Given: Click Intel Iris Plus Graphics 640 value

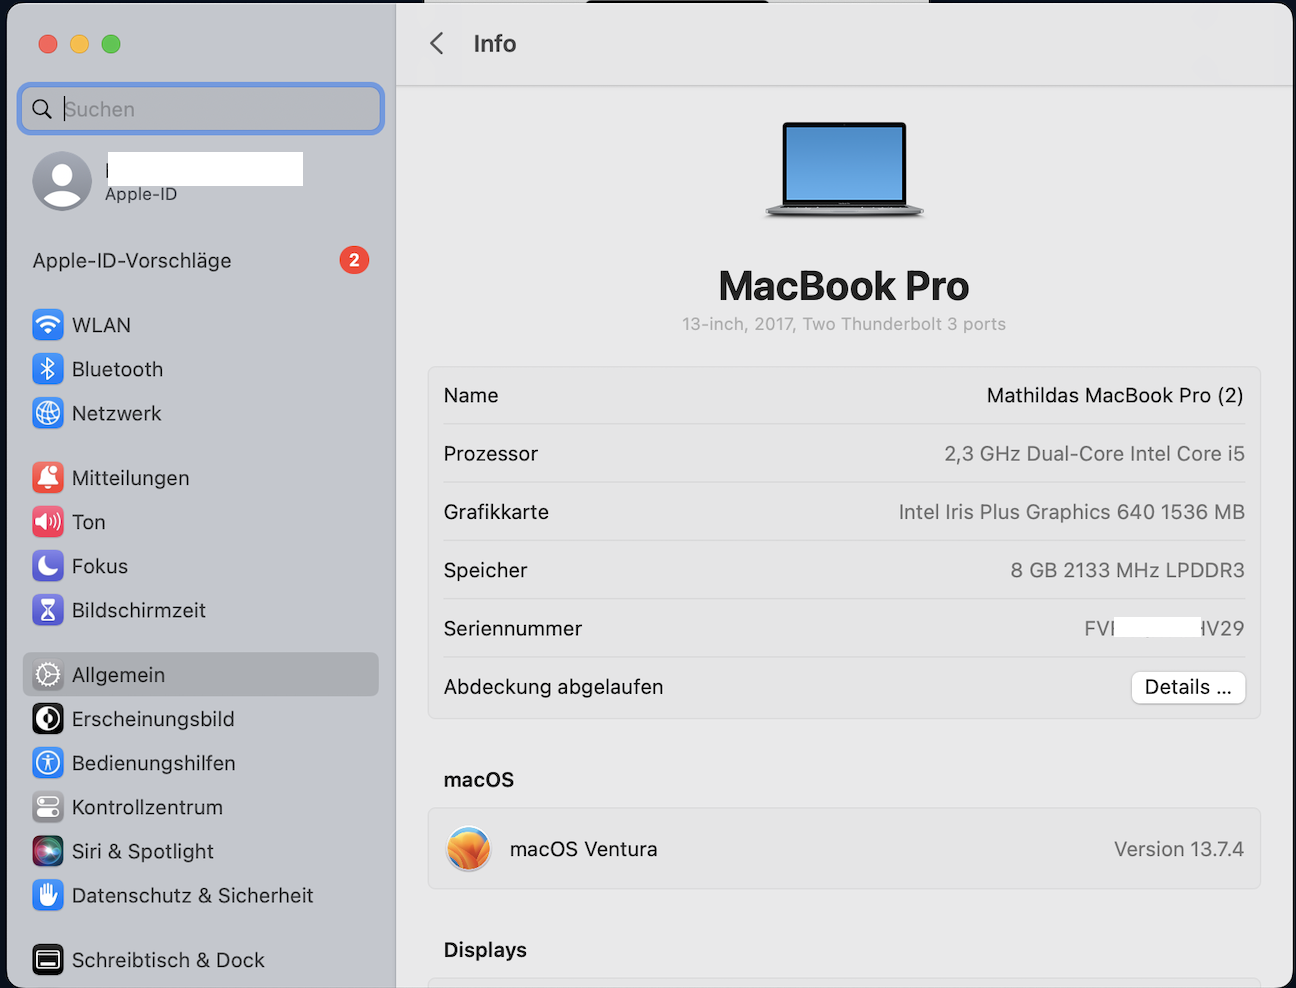Looking at the screenshot, I should point(1071,512).
